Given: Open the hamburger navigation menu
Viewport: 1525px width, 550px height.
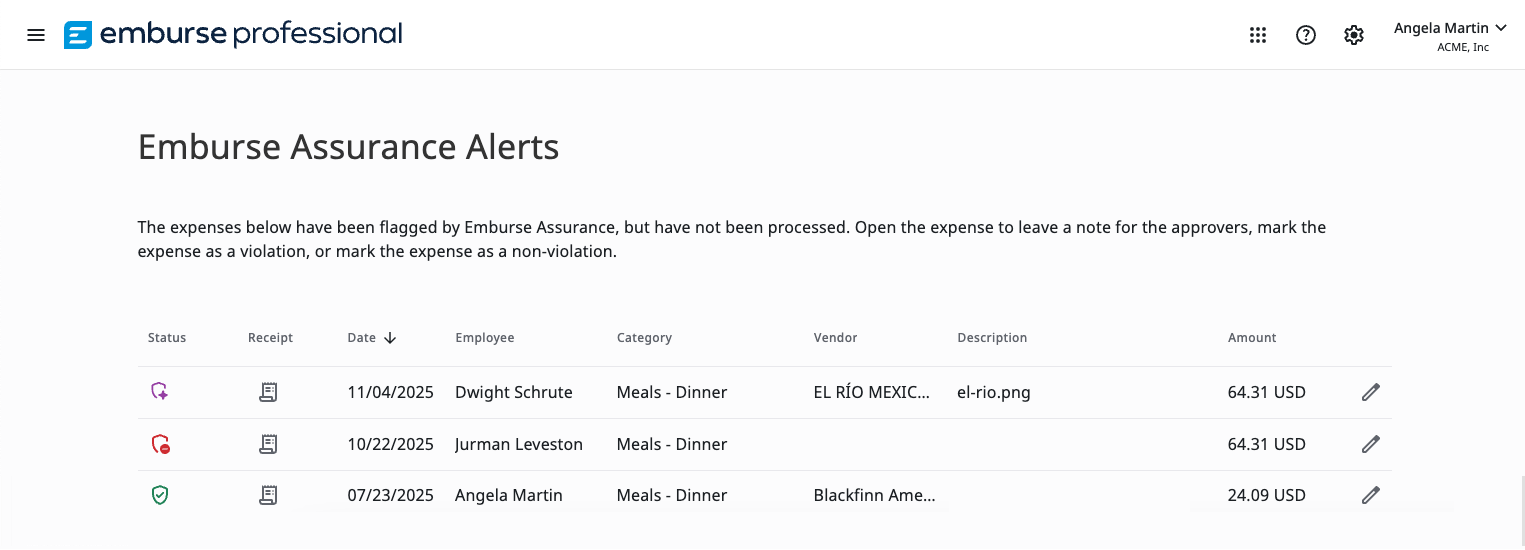Looking at the screenshot, I should tap(36, 35).
